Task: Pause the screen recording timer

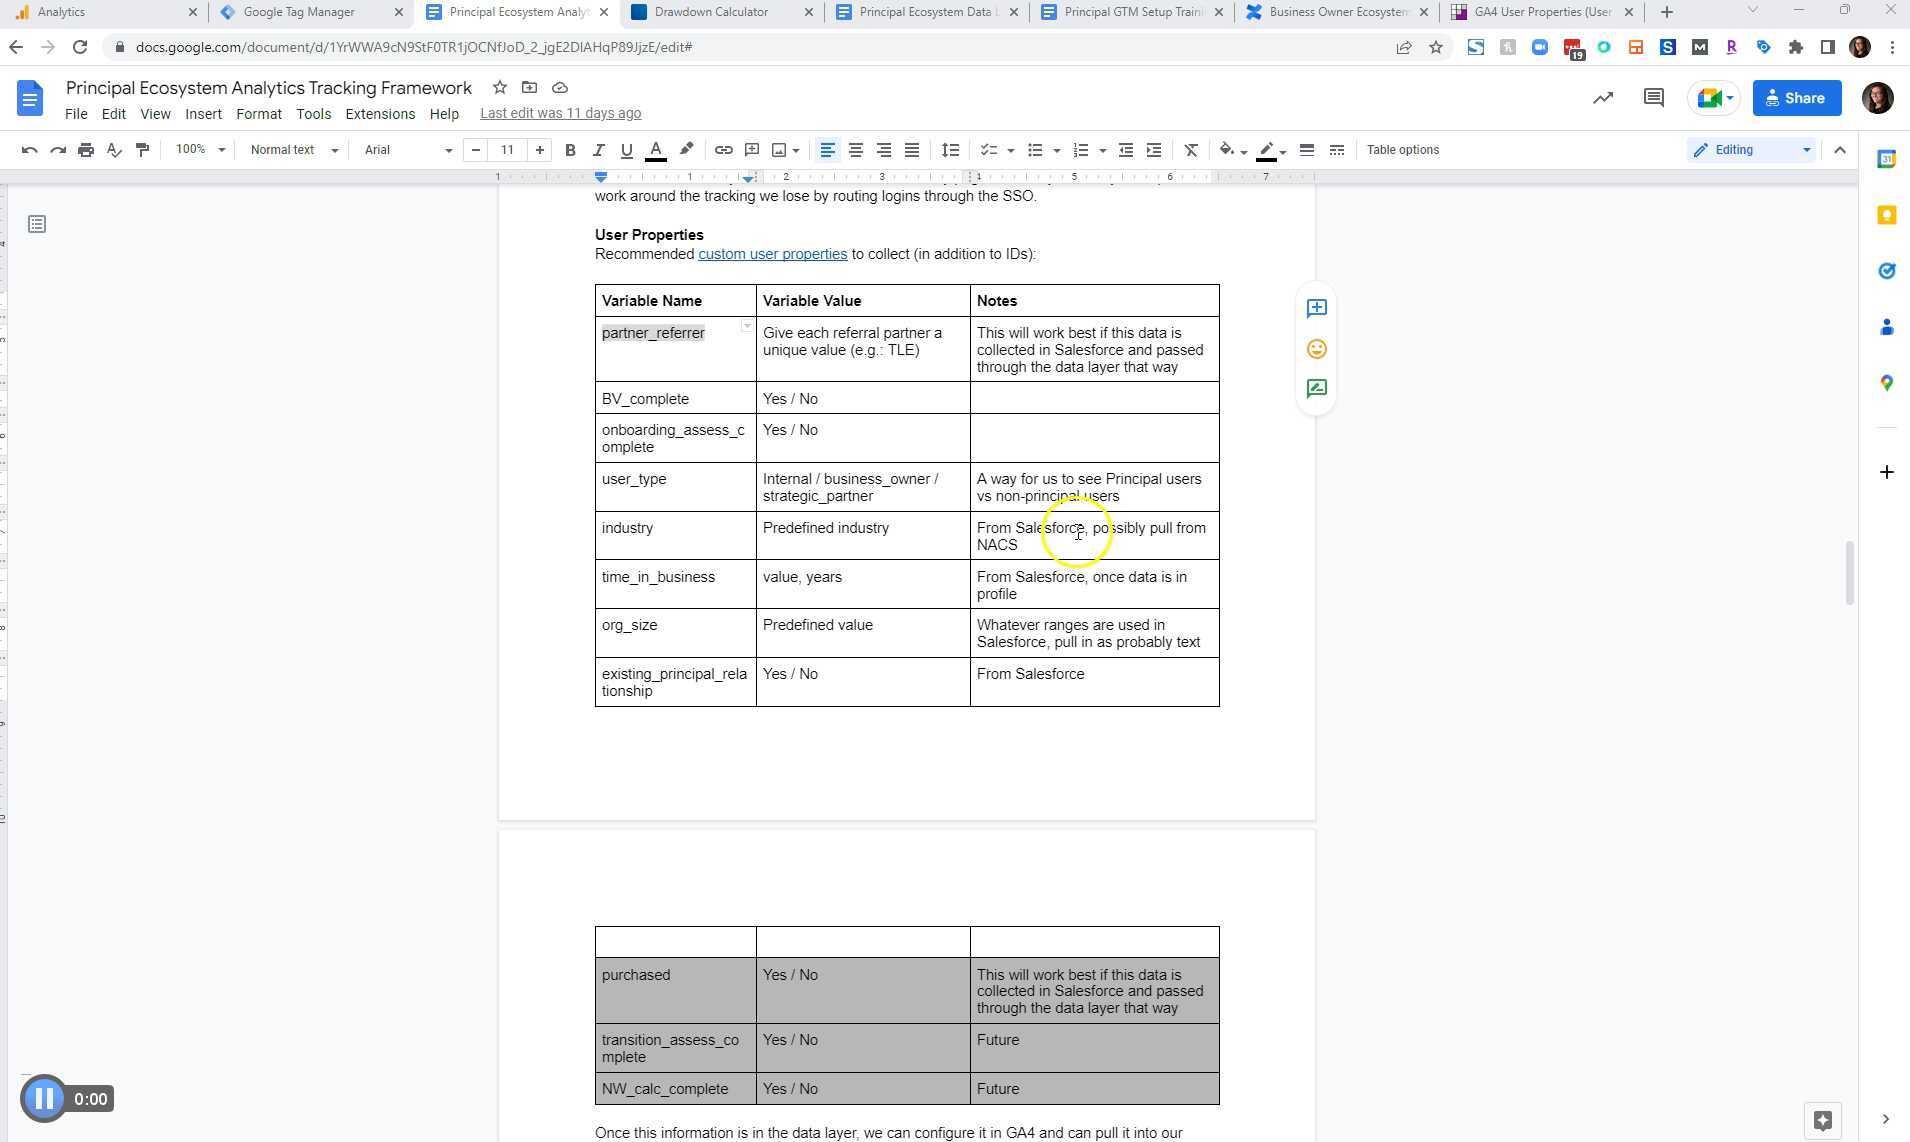Action: 44,1097
